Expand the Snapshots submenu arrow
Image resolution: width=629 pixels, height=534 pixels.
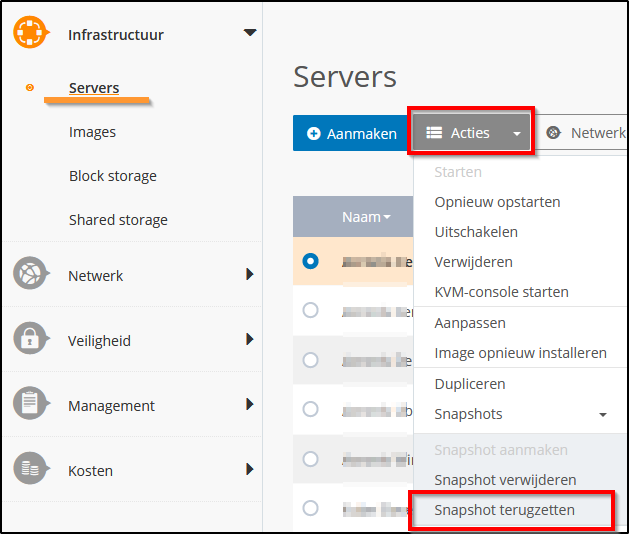pyautogui.click(x=603, y=415)
